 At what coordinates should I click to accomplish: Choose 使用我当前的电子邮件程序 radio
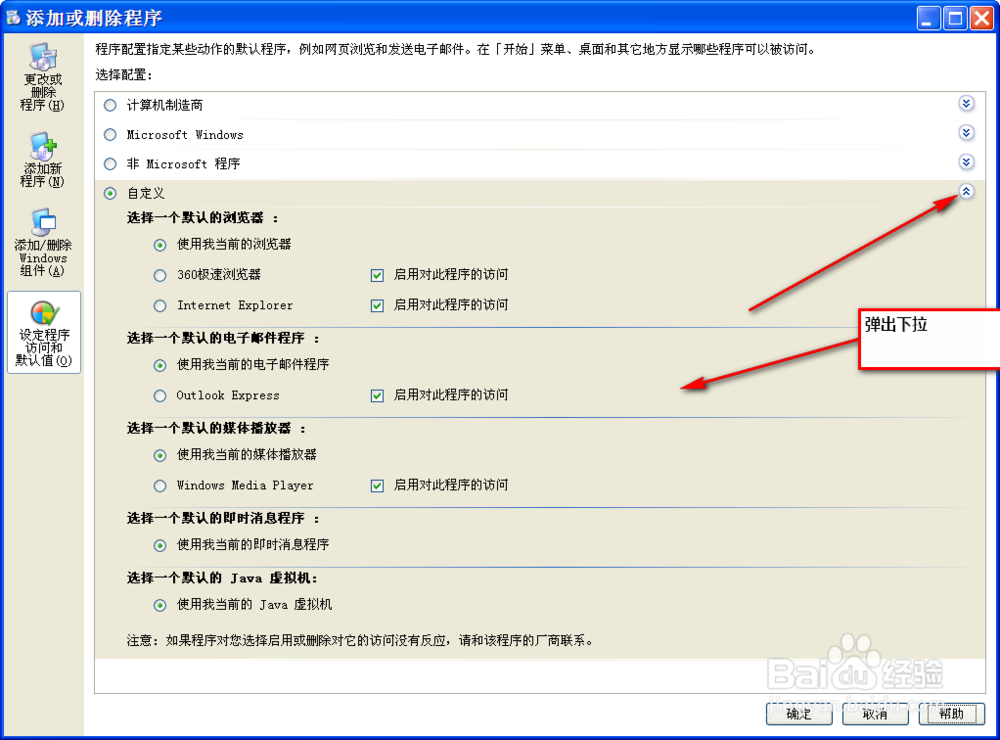160,366
